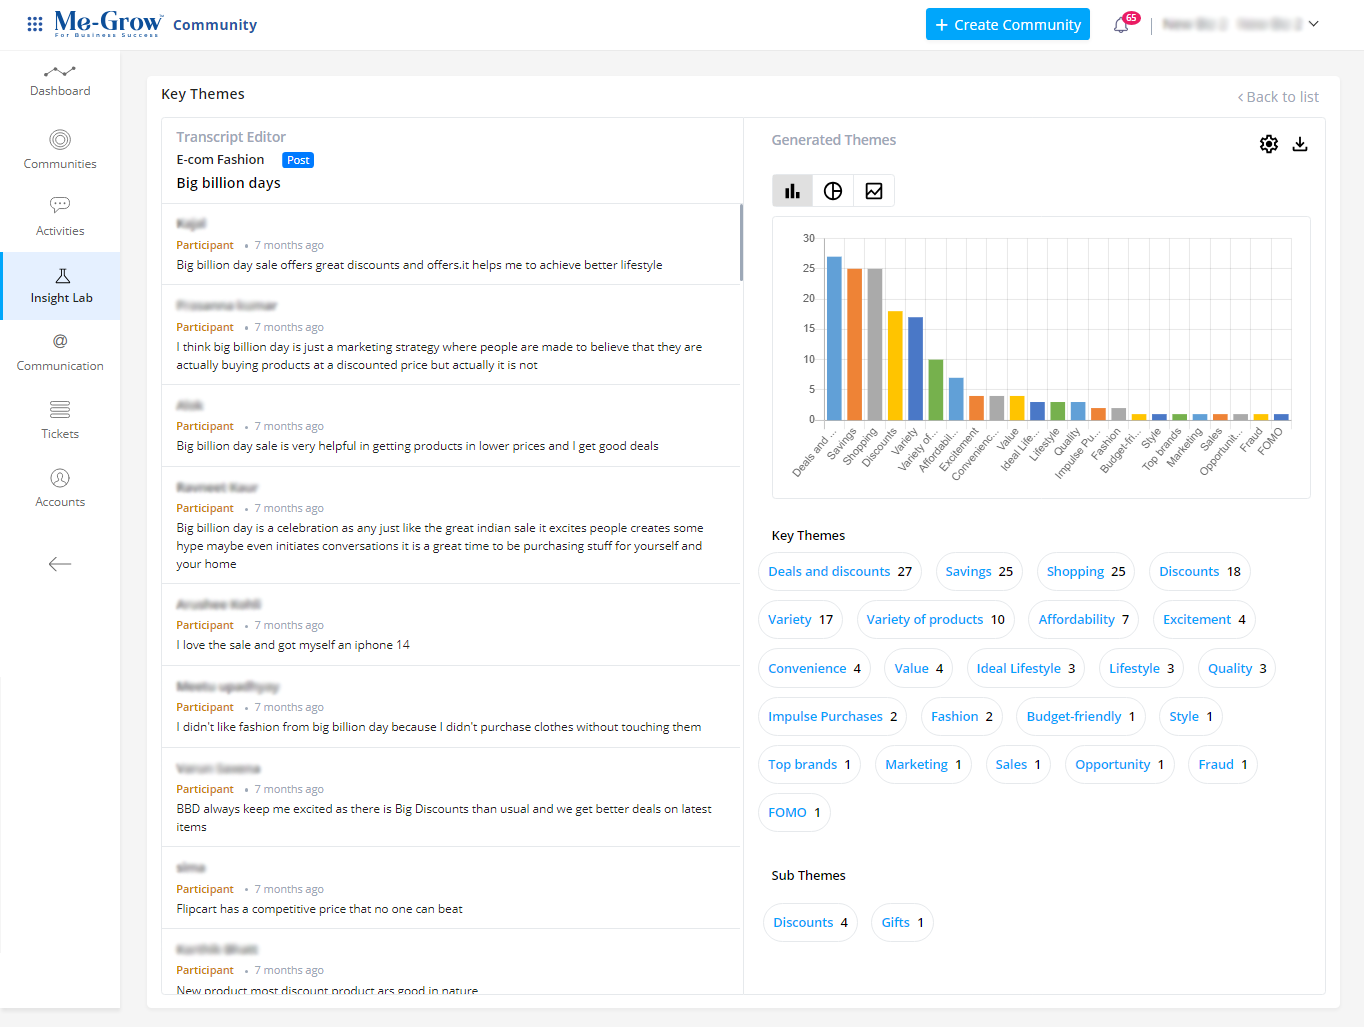1364x1027 pixels.
Task: Select the Deals and discounts theme chip
Action: click(x=839, y=571)
